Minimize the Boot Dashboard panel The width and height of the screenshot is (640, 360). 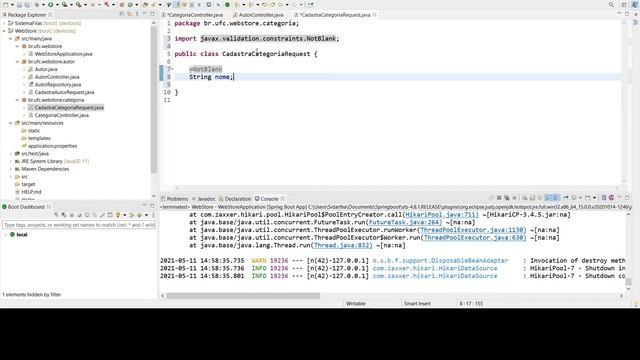(144, 206)
